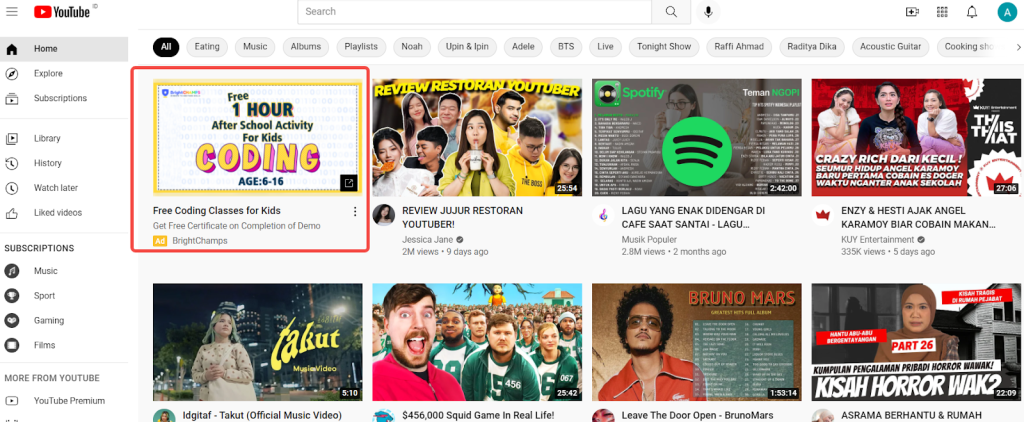Open the Films subscription channel
The width and height of the screenshot is (1024, 422).
coord(64,346)
